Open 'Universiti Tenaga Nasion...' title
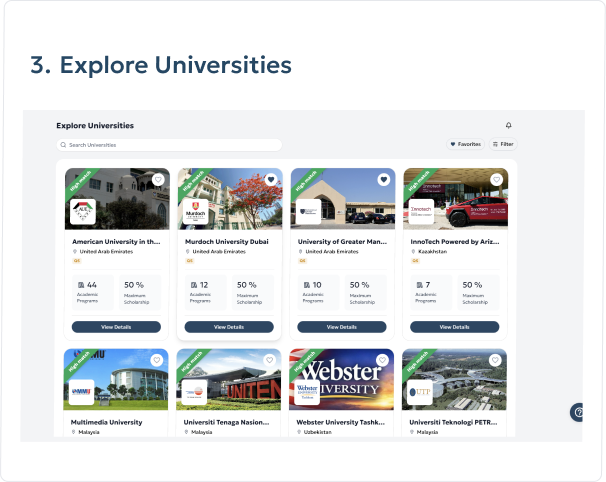 226,422
